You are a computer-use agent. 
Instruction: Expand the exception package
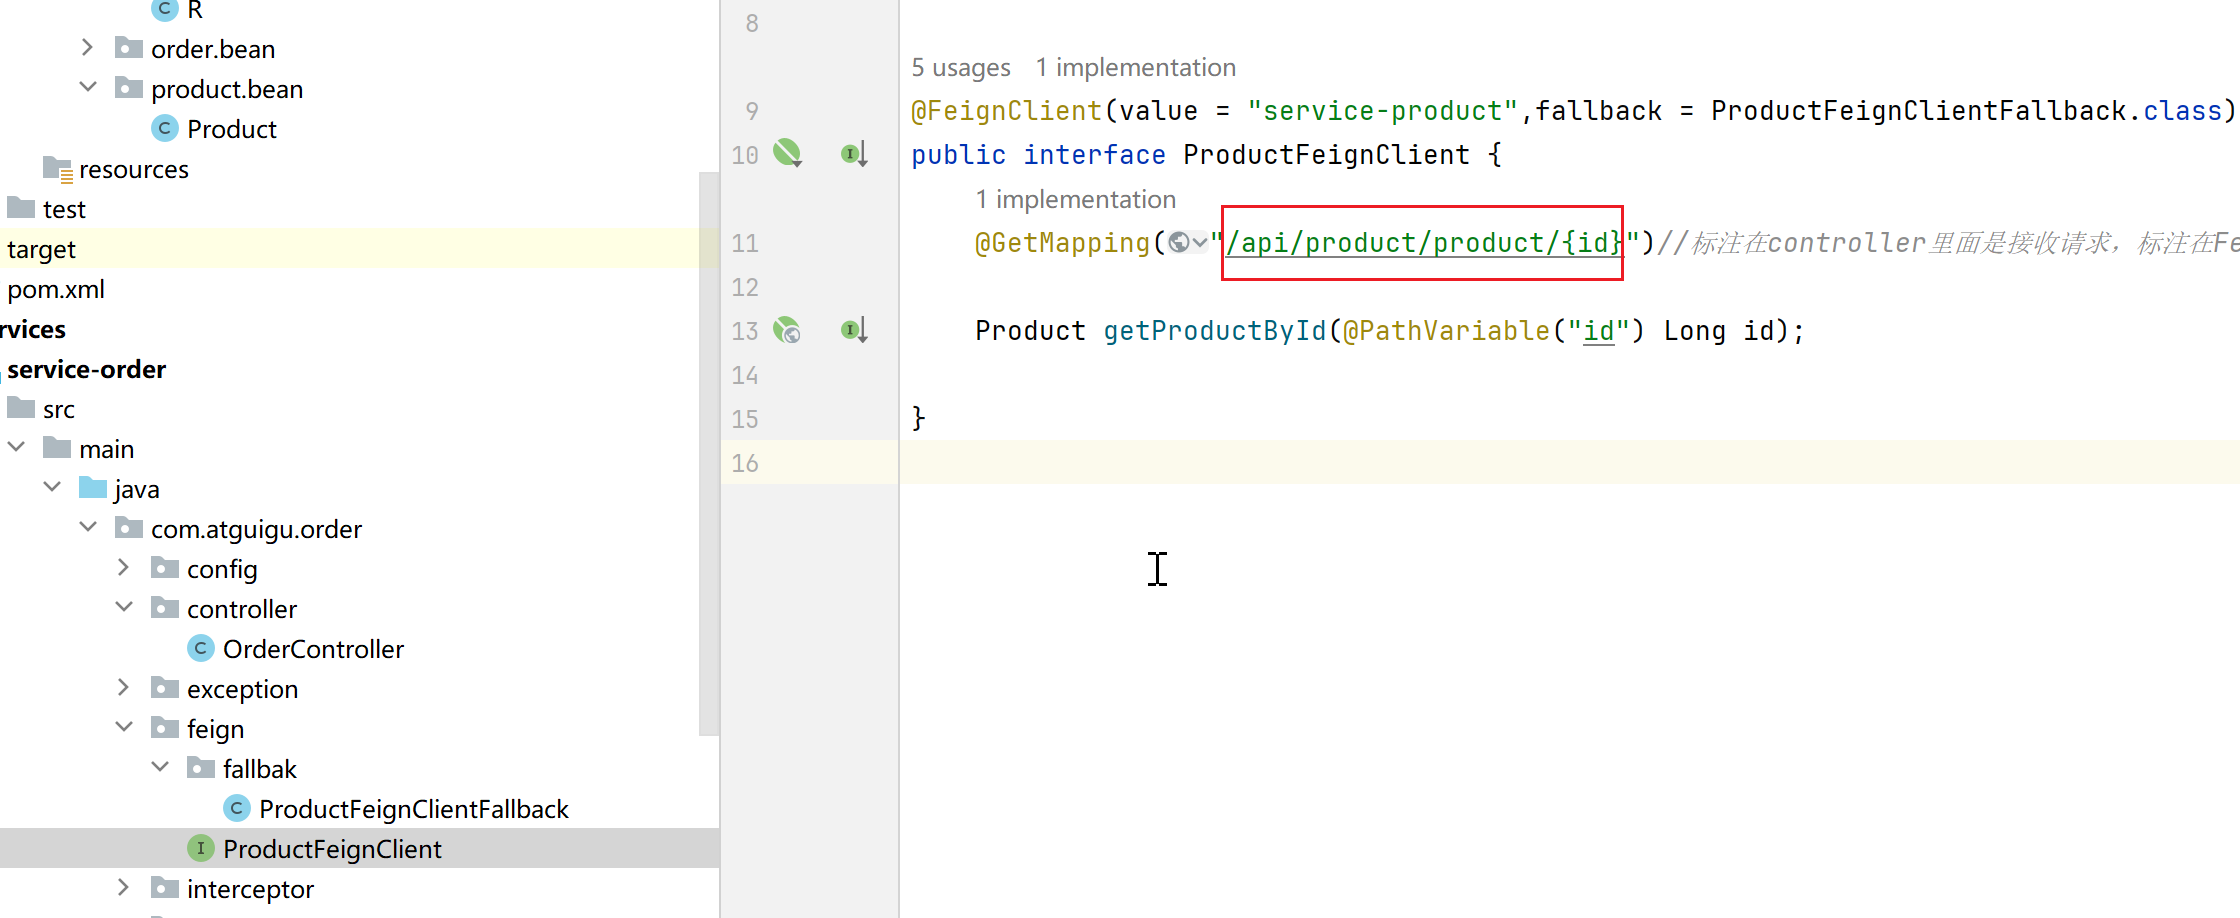[123, 687]
